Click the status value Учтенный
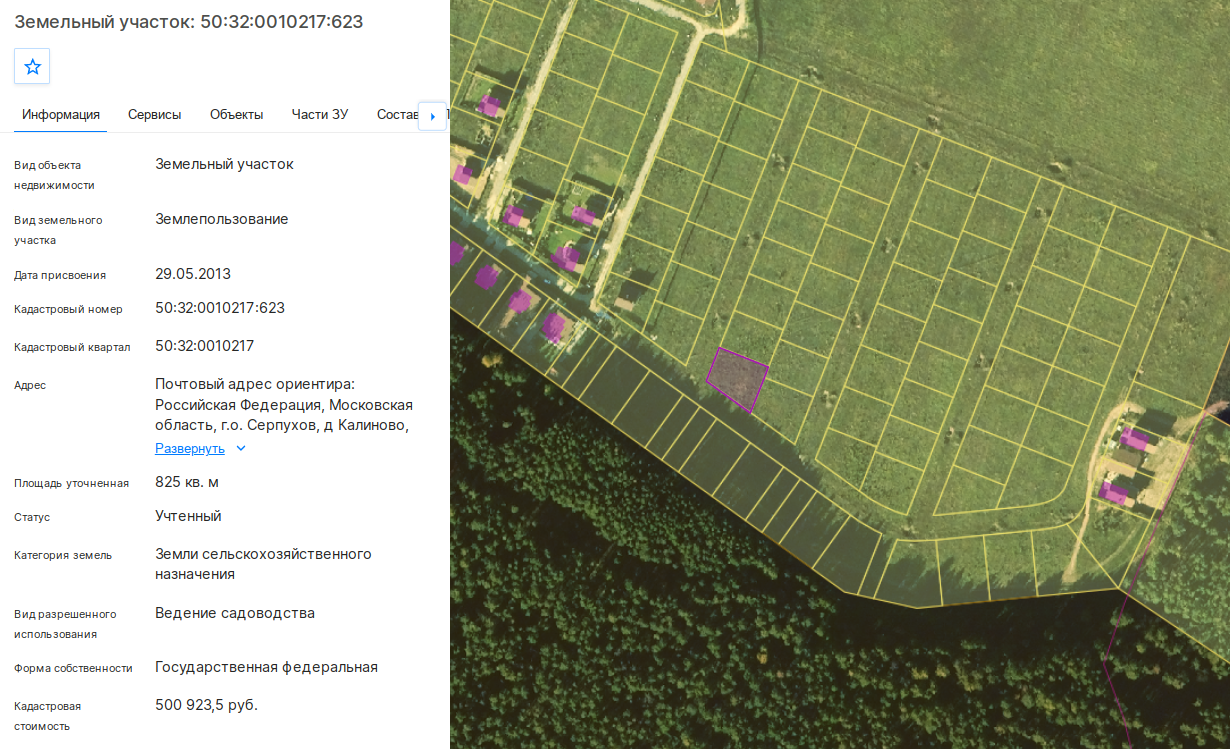 [x=188, y=516]
